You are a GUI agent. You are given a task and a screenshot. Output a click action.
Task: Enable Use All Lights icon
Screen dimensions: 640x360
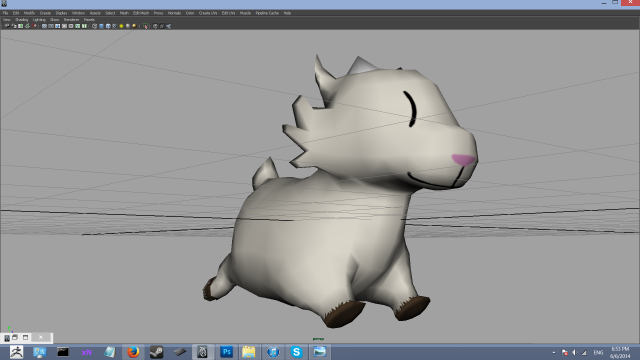[121, 26]
